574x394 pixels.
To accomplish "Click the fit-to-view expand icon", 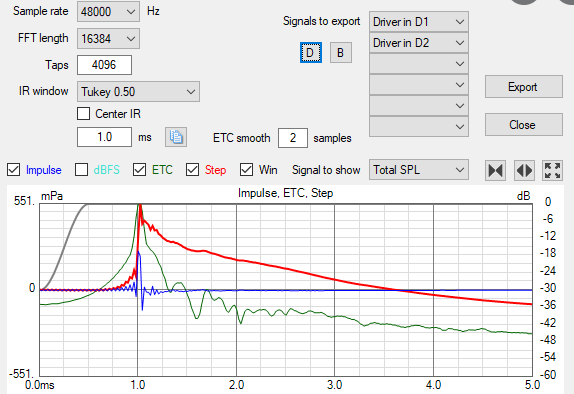I will click(x=552, y=170).
